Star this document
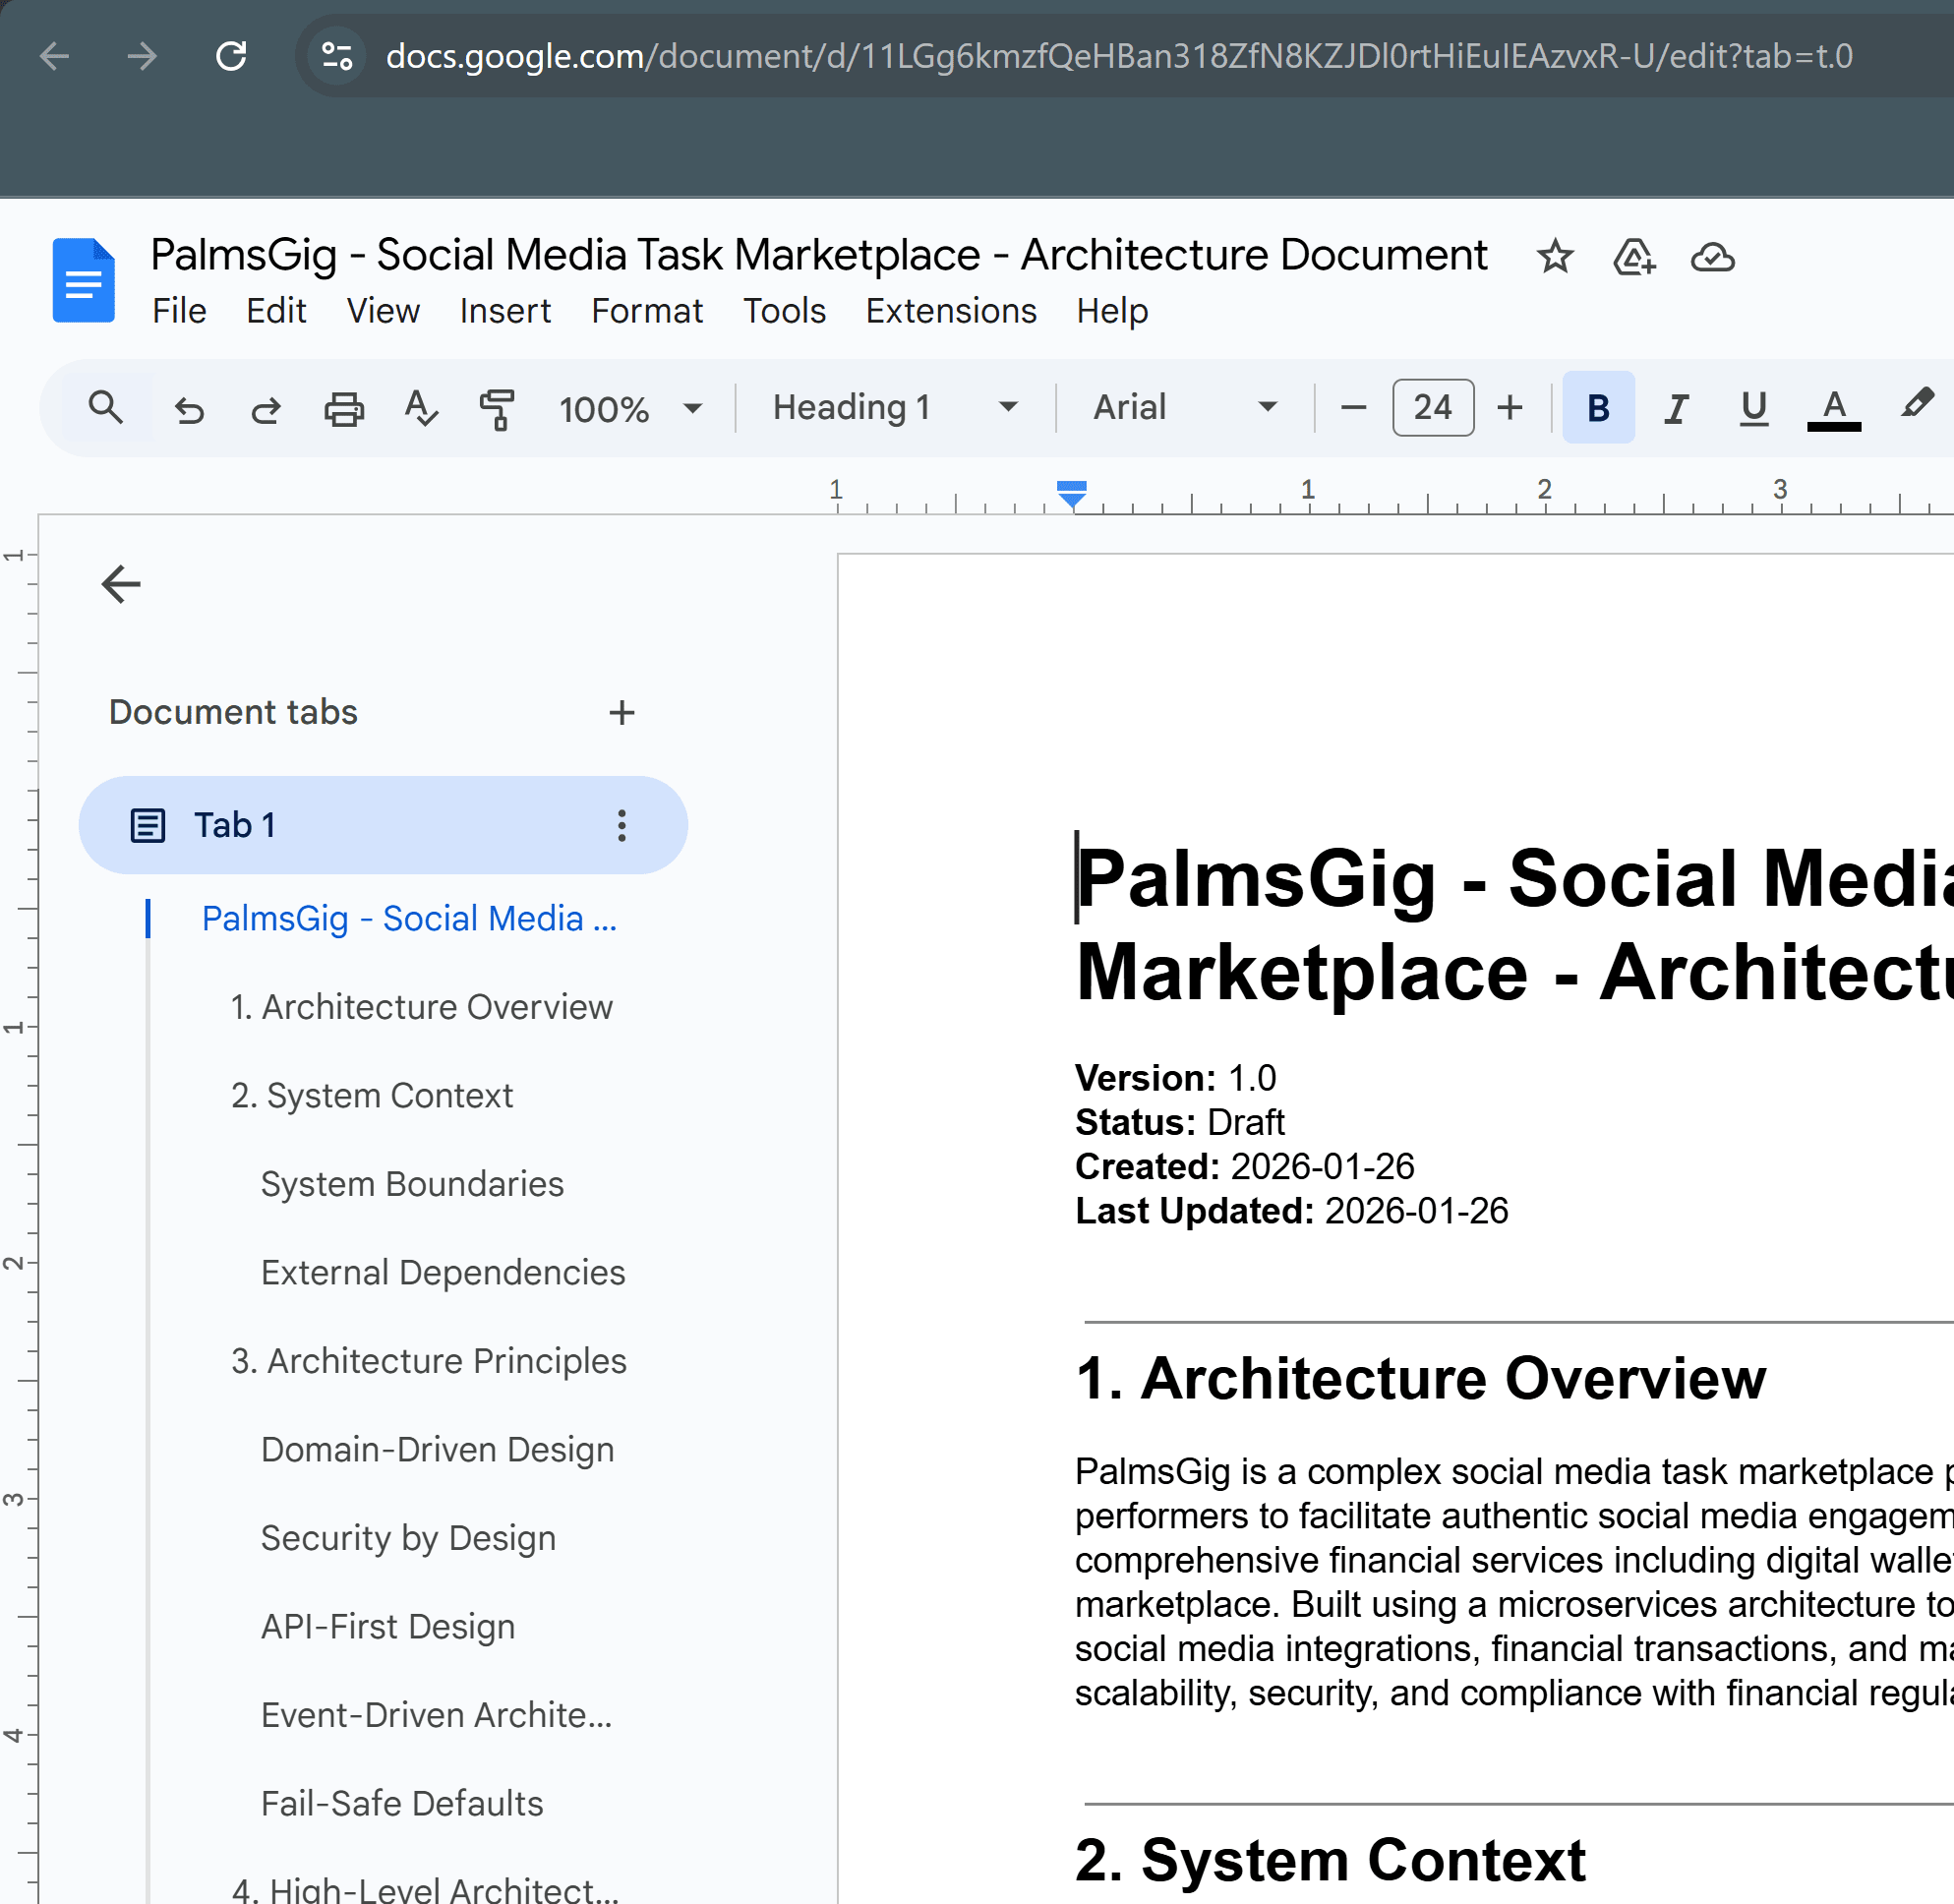This screenshot has width=1954, height=1904. click(1554, 257)
